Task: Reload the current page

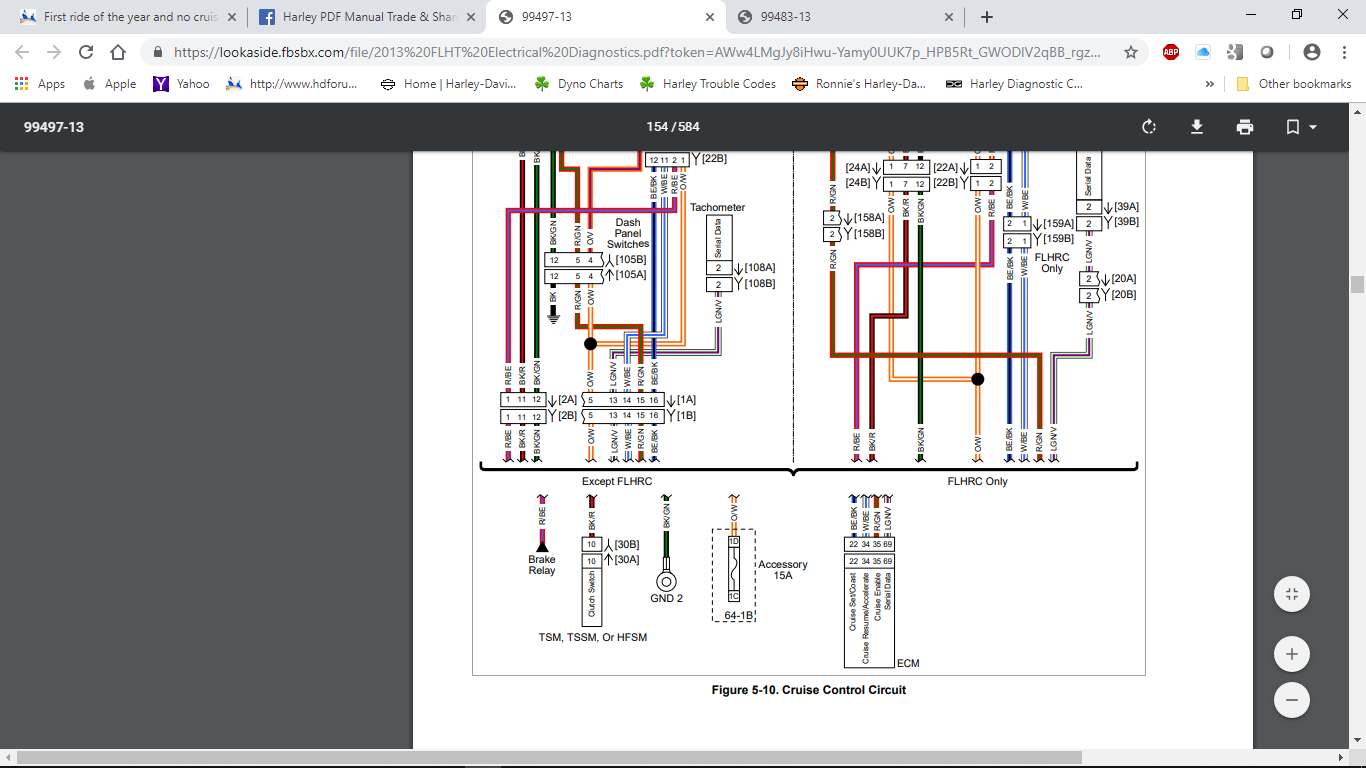Action: pos(86,52)
